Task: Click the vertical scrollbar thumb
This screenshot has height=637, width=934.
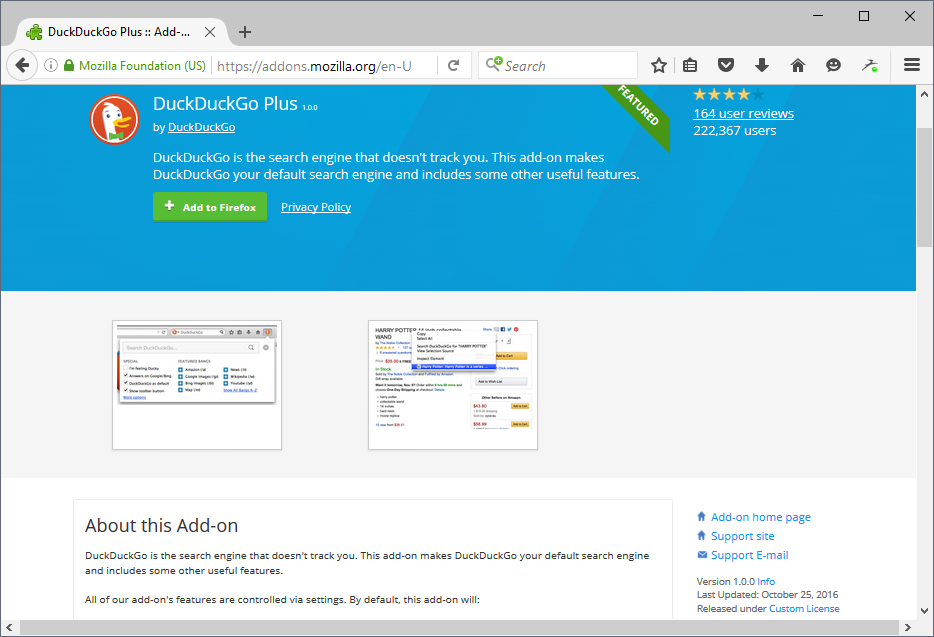Action: click(x=924, y=187)
